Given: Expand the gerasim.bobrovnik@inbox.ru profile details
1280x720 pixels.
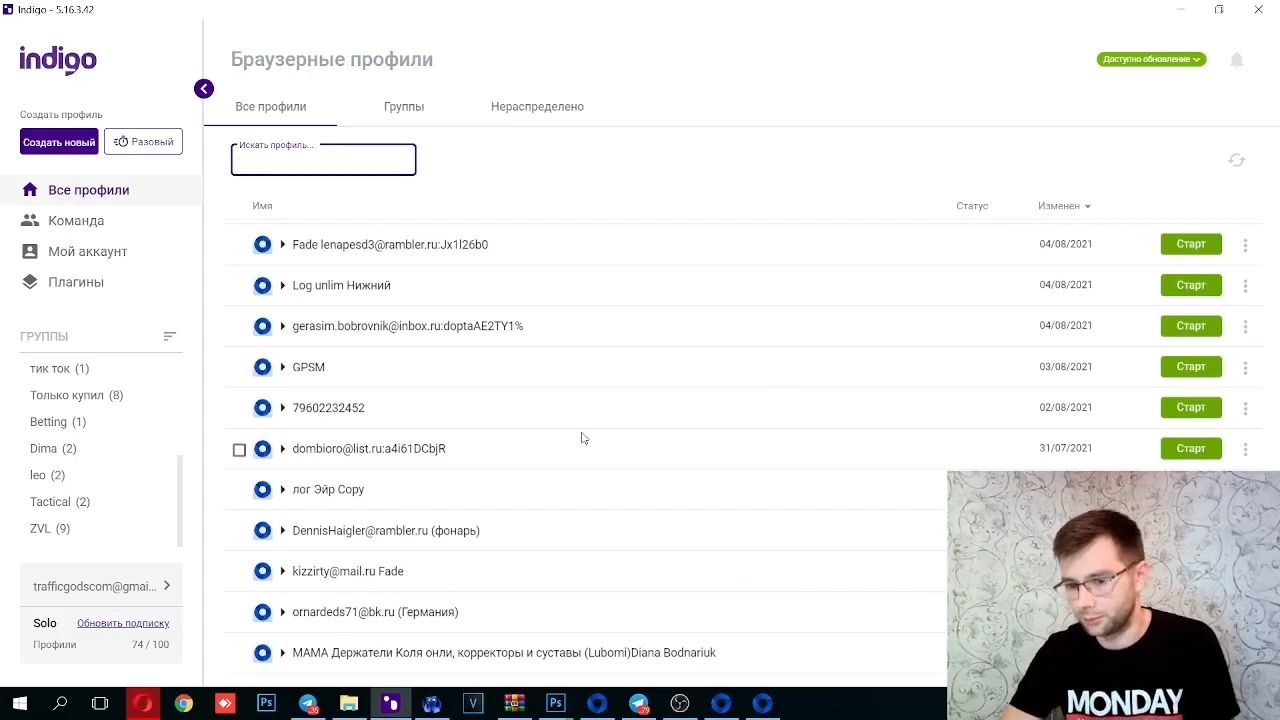Looking at the screenshot, I should (283, 327).
